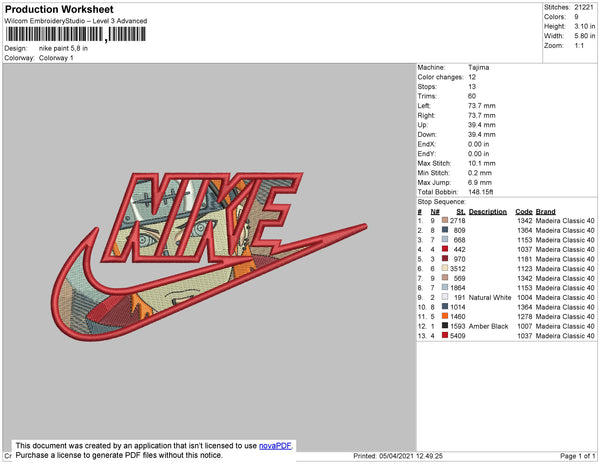Select the 'Amber Black' description text
Viewport: 600px width, 464px height.
click(x=488, y=326)
